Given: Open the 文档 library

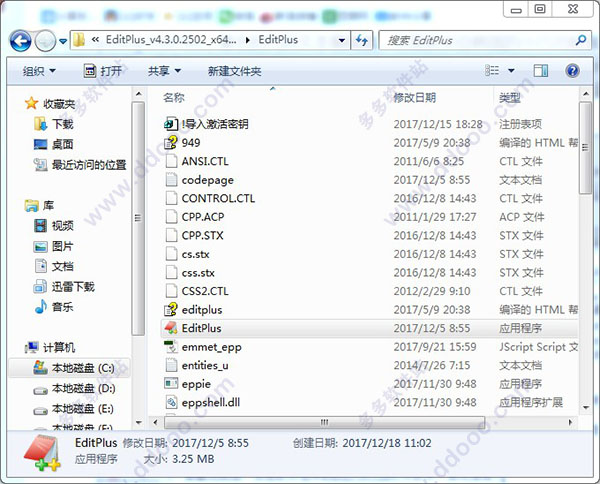Looking at the screenshot, I should pos(54,266).
